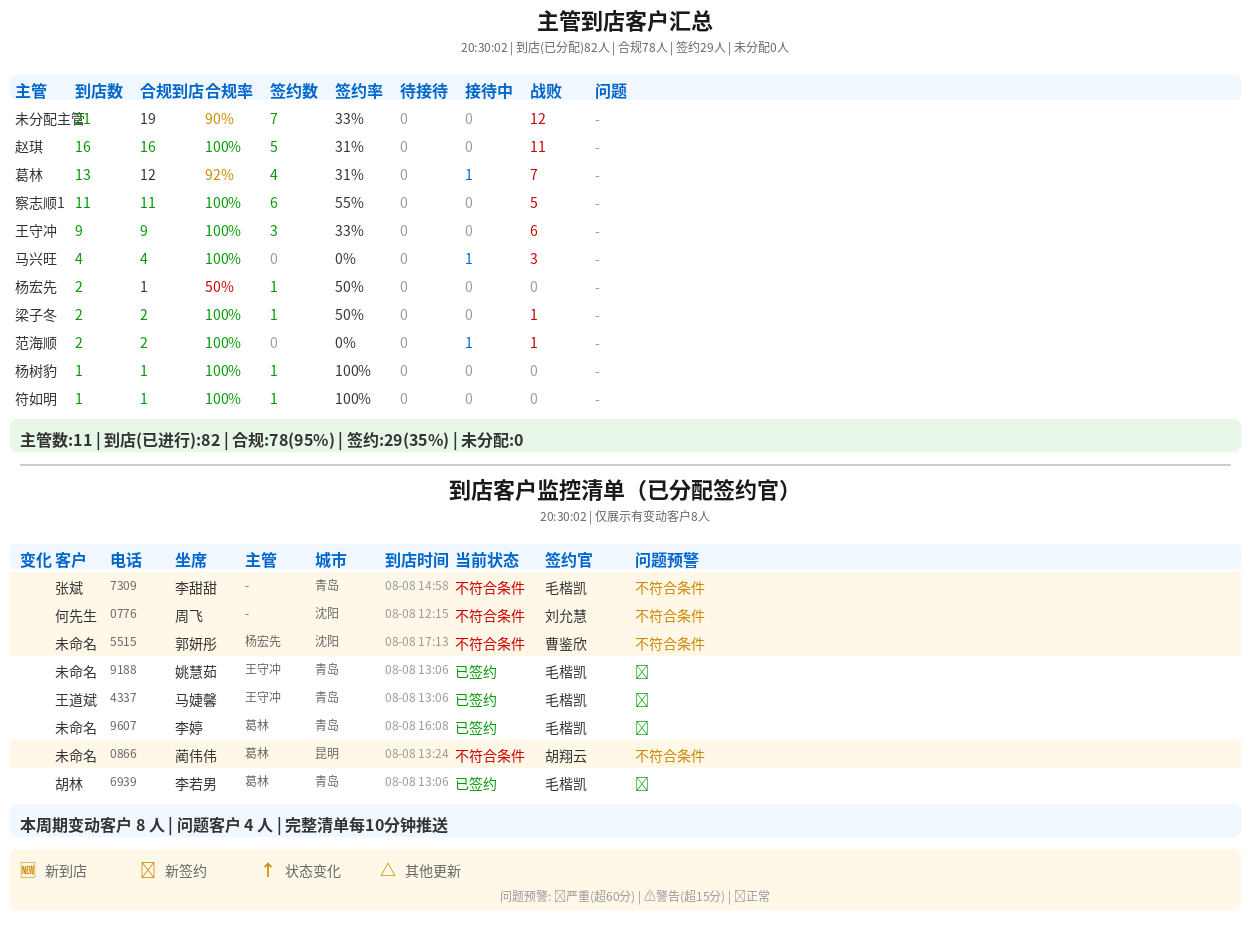Click the 待接待 column header
This screenshot has width=1250, height=952.
pos(424,91)
